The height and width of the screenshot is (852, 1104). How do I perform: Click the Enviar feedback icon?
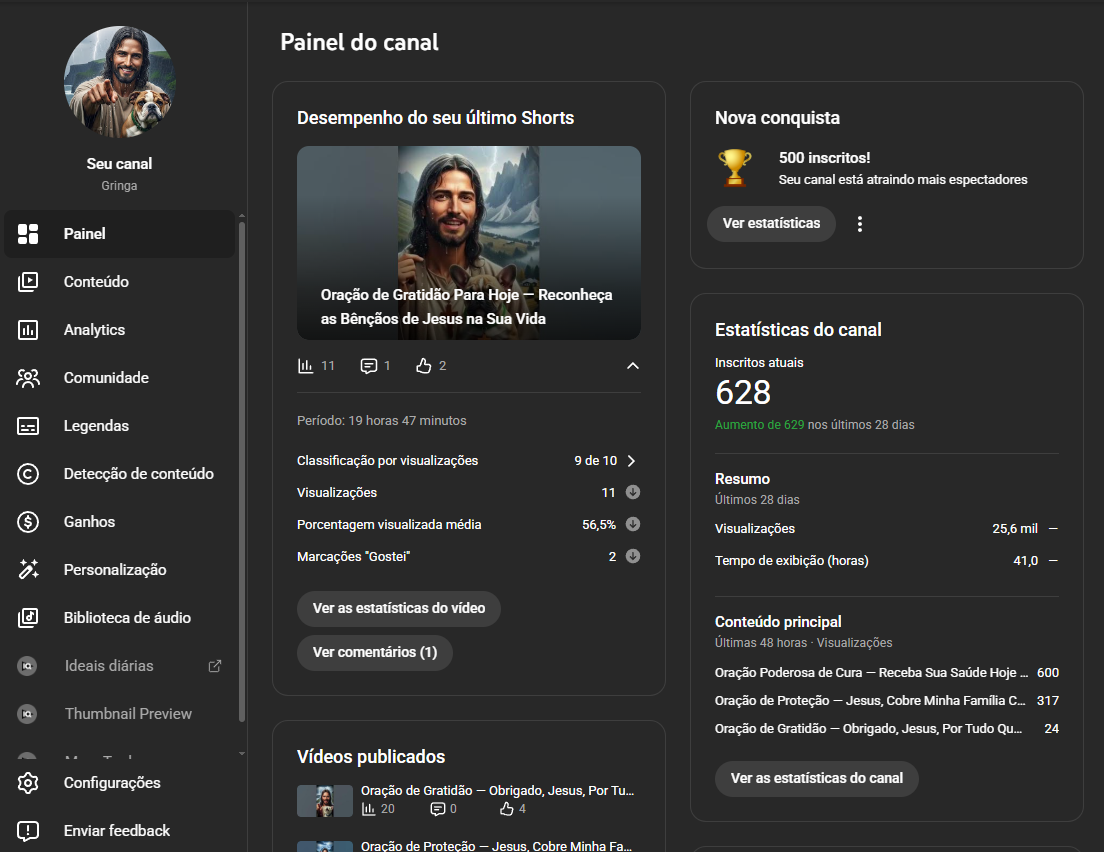27,831
